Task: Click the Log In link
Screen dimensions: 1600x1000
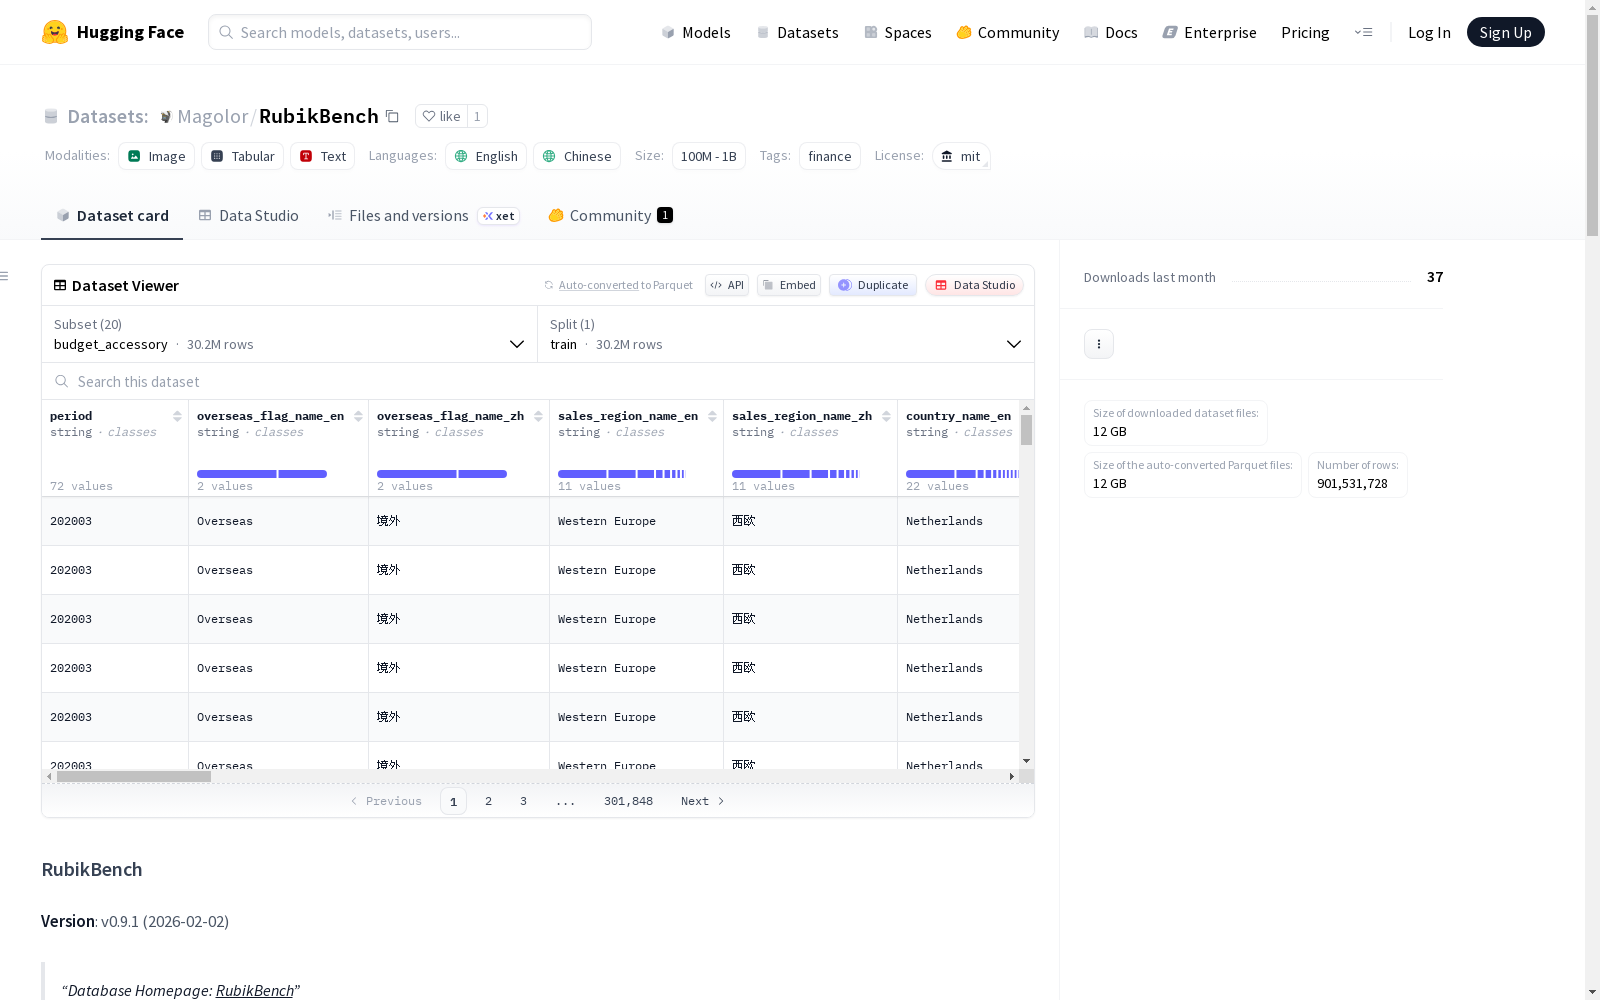Action: point(1429,32)
